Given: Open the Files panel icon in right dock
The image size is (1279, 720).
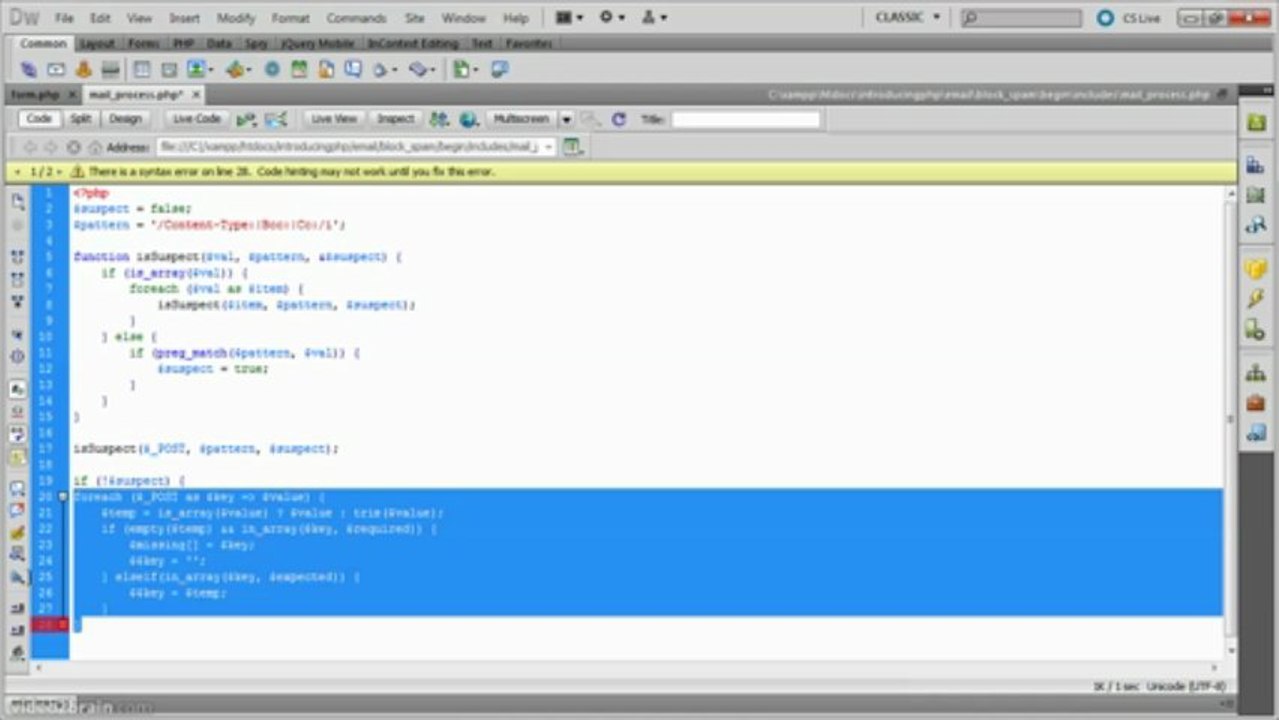Looking at the screenshot, I should (1256, 373).
